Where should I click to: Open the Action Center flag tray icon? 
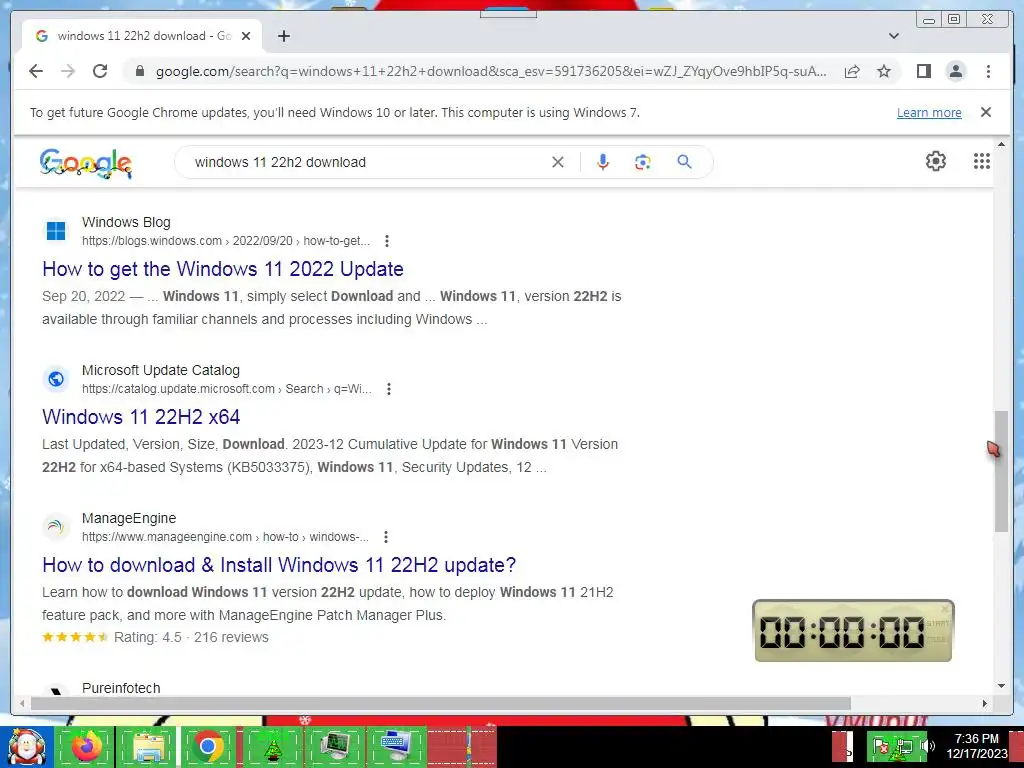[x=881, y=746]
